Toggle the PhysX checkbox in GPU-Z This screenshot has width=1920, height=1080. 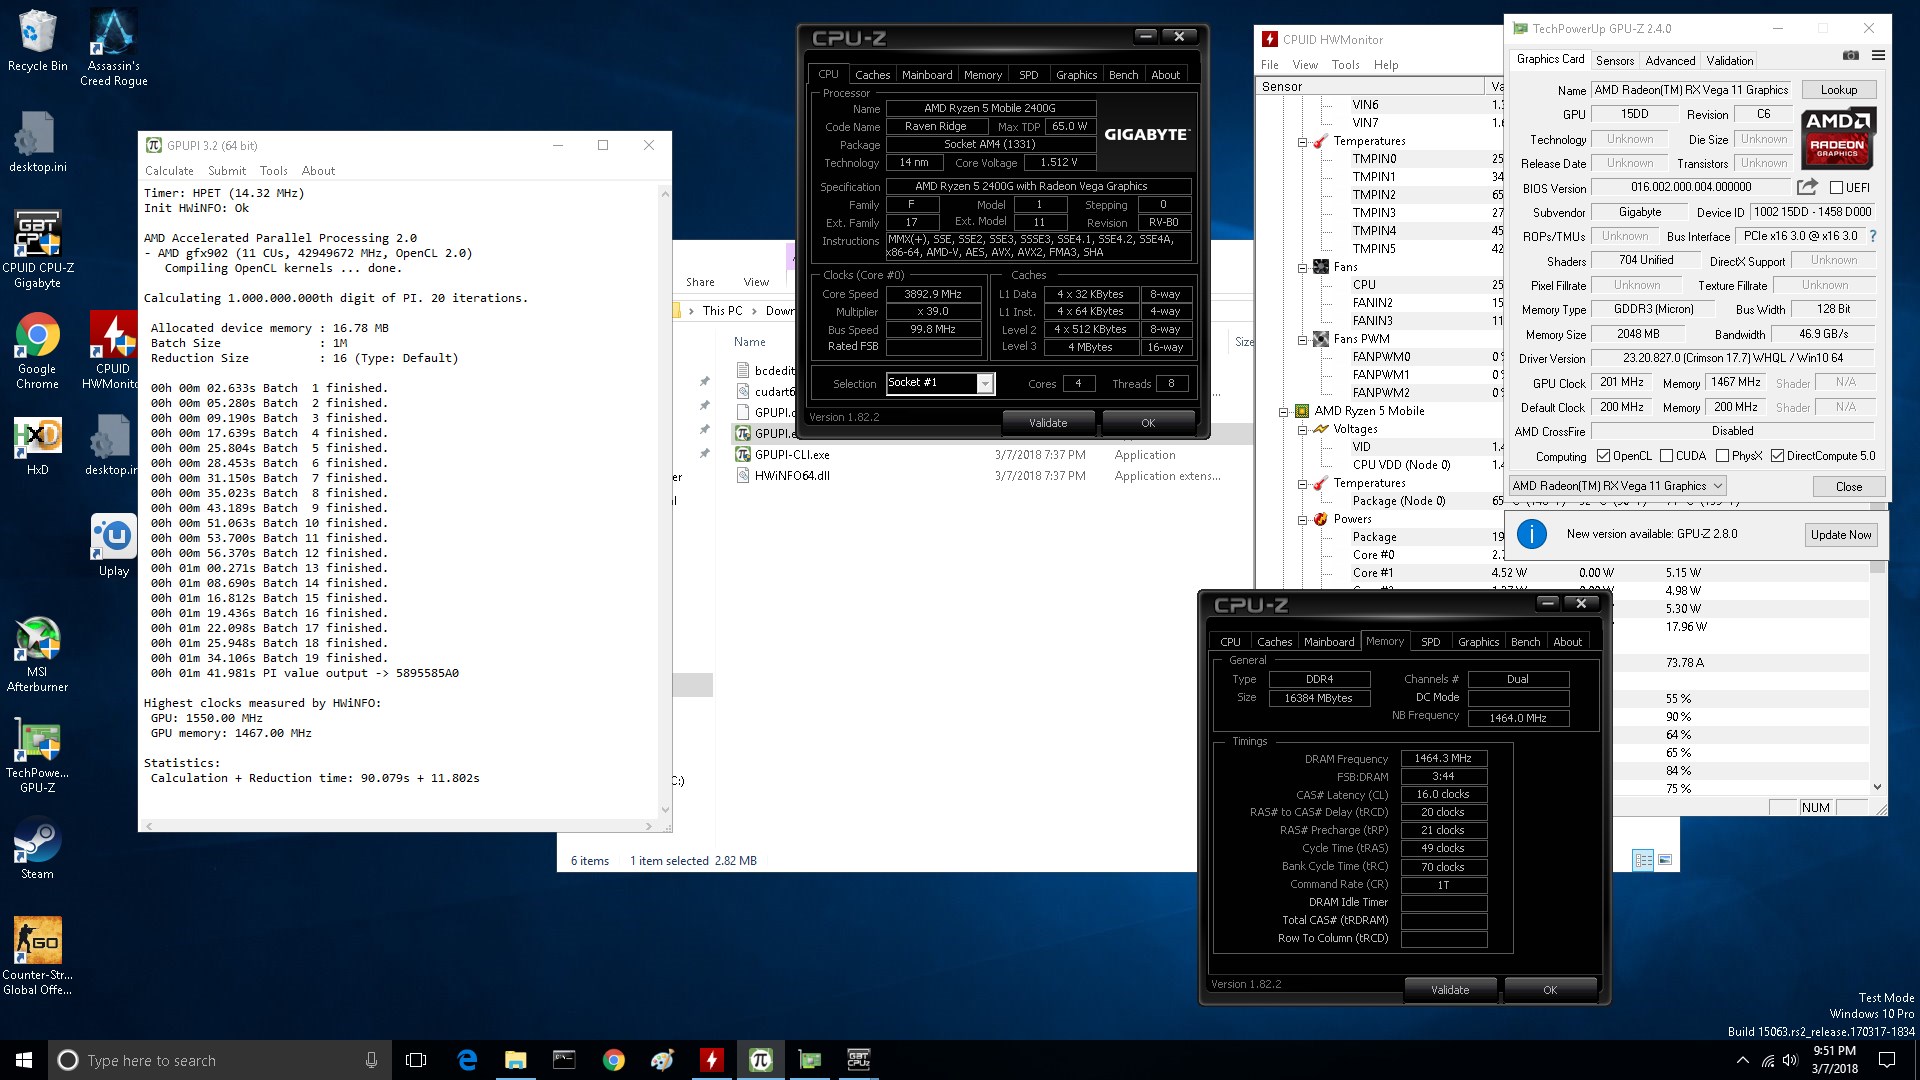coord(1722,456)
